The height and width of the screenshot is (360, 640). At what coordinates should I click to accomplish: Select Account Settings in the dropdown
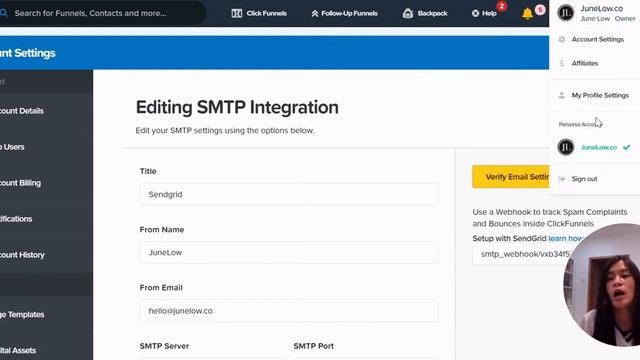click(598, 39)
